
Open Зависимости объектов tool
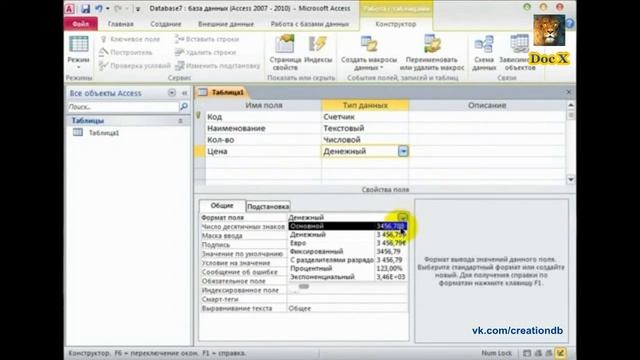[520, 53]
